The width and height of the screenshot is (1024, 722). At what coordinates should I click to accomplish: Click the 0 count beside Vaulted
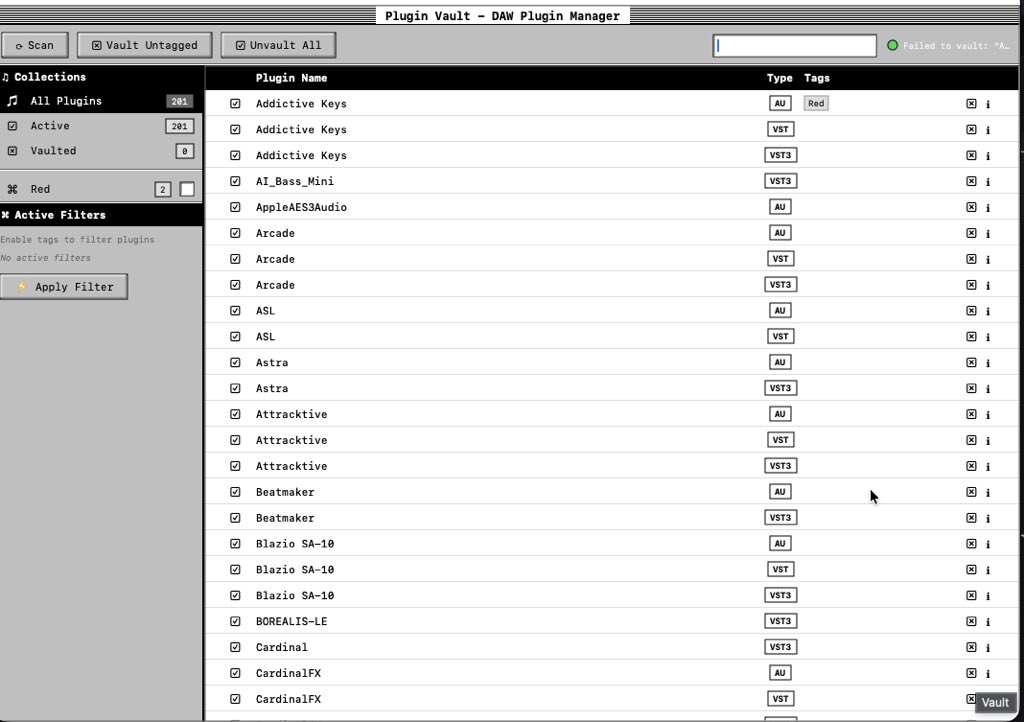point(185,151)
